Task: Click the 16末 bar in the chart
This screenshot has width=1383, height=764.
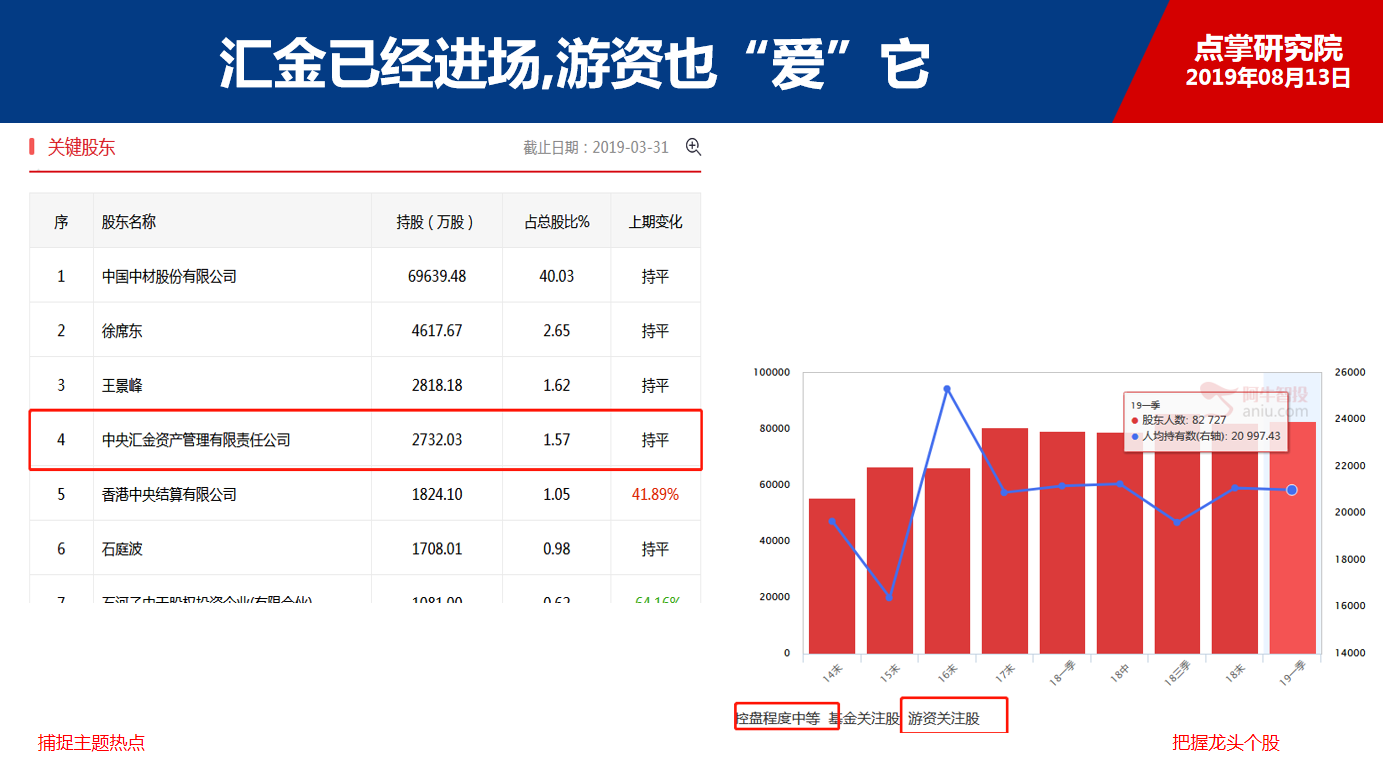Action: click(947, 560)
